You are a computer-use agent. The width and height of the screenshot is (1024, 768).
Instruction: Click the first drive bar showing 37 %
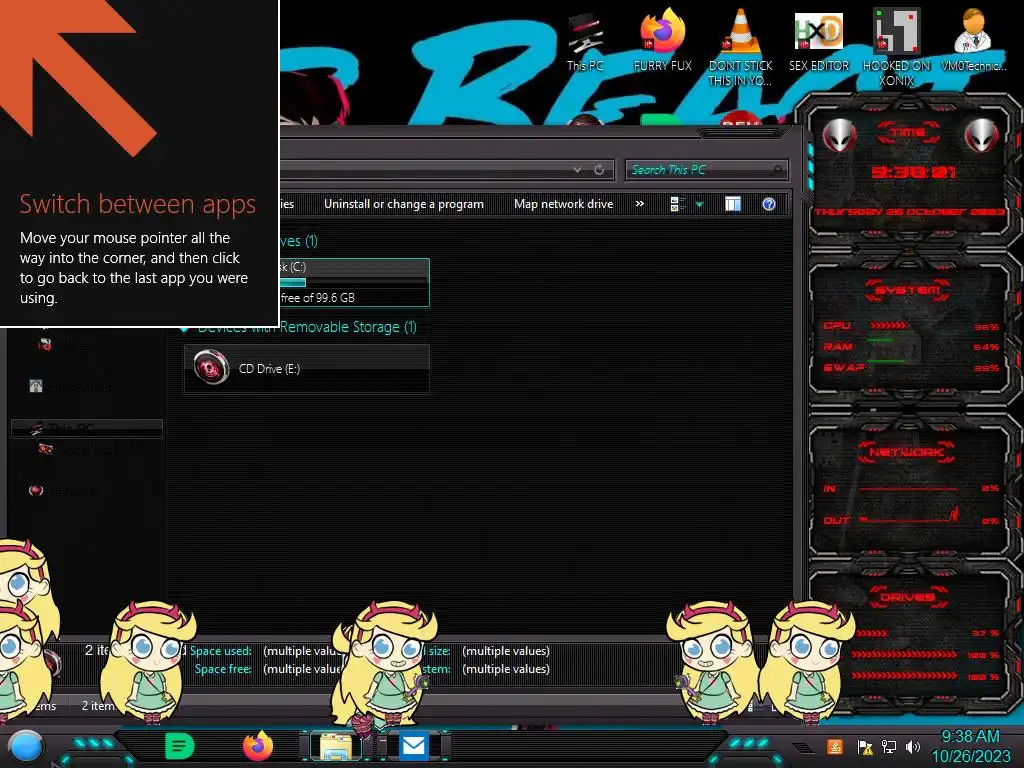[x=927, y=633]
